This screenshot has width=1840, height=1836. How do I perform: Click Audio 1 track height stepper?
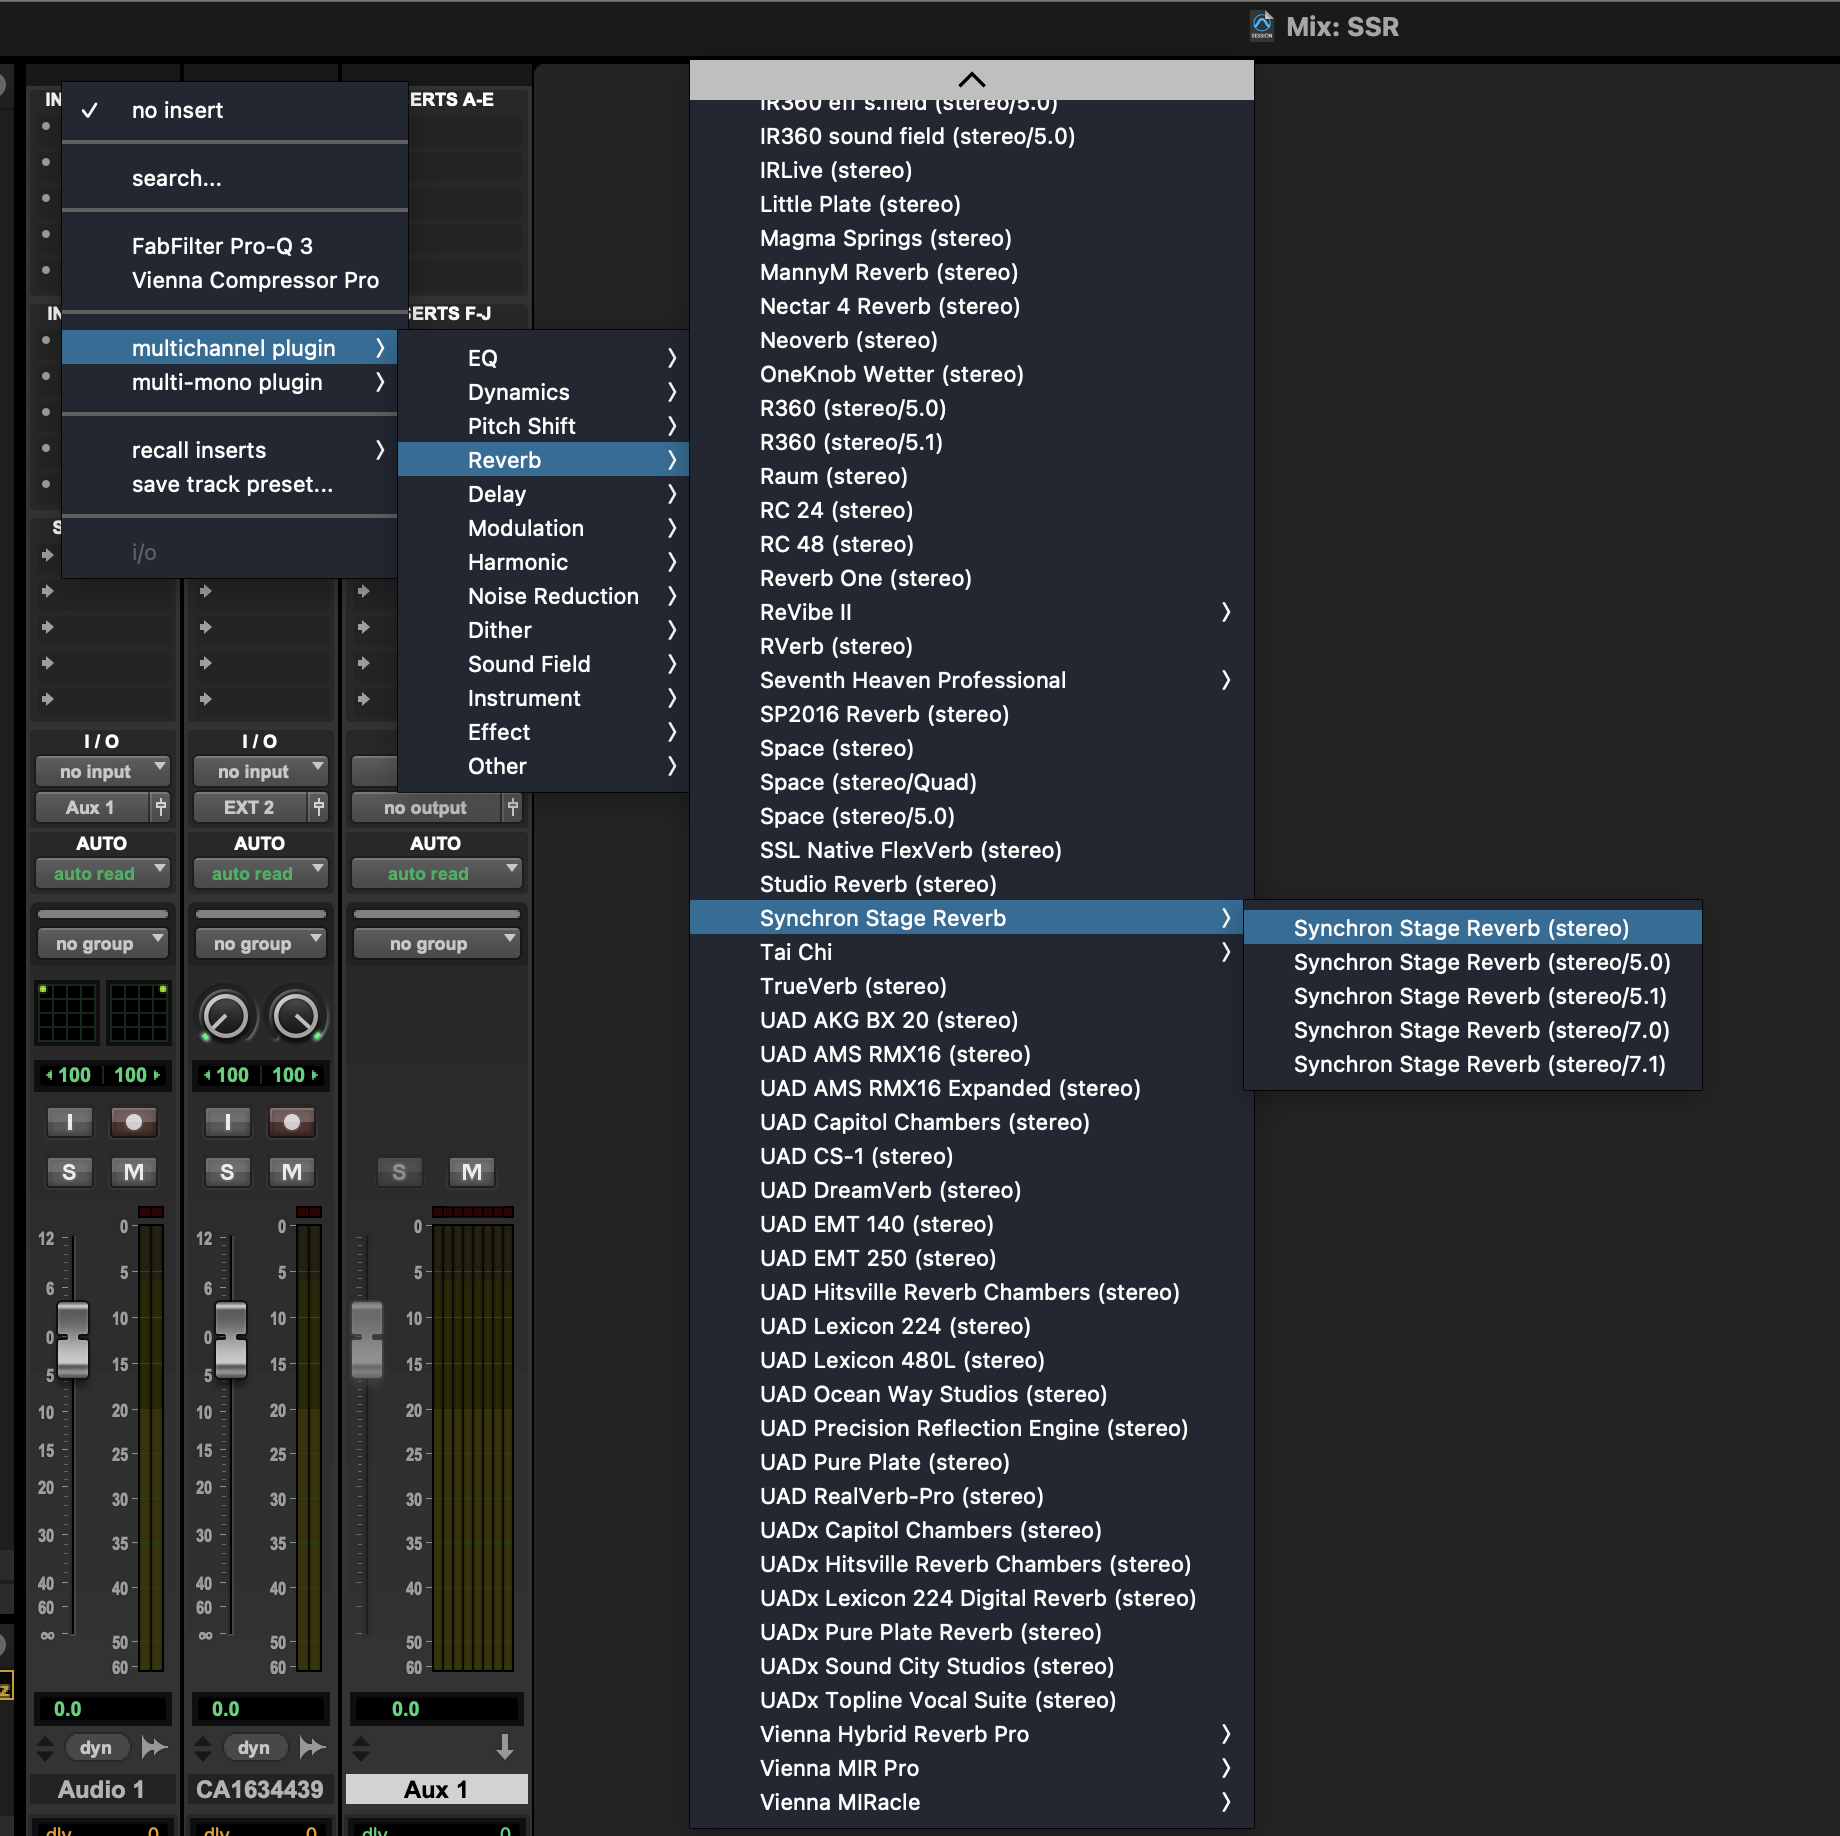point(45,1747)
